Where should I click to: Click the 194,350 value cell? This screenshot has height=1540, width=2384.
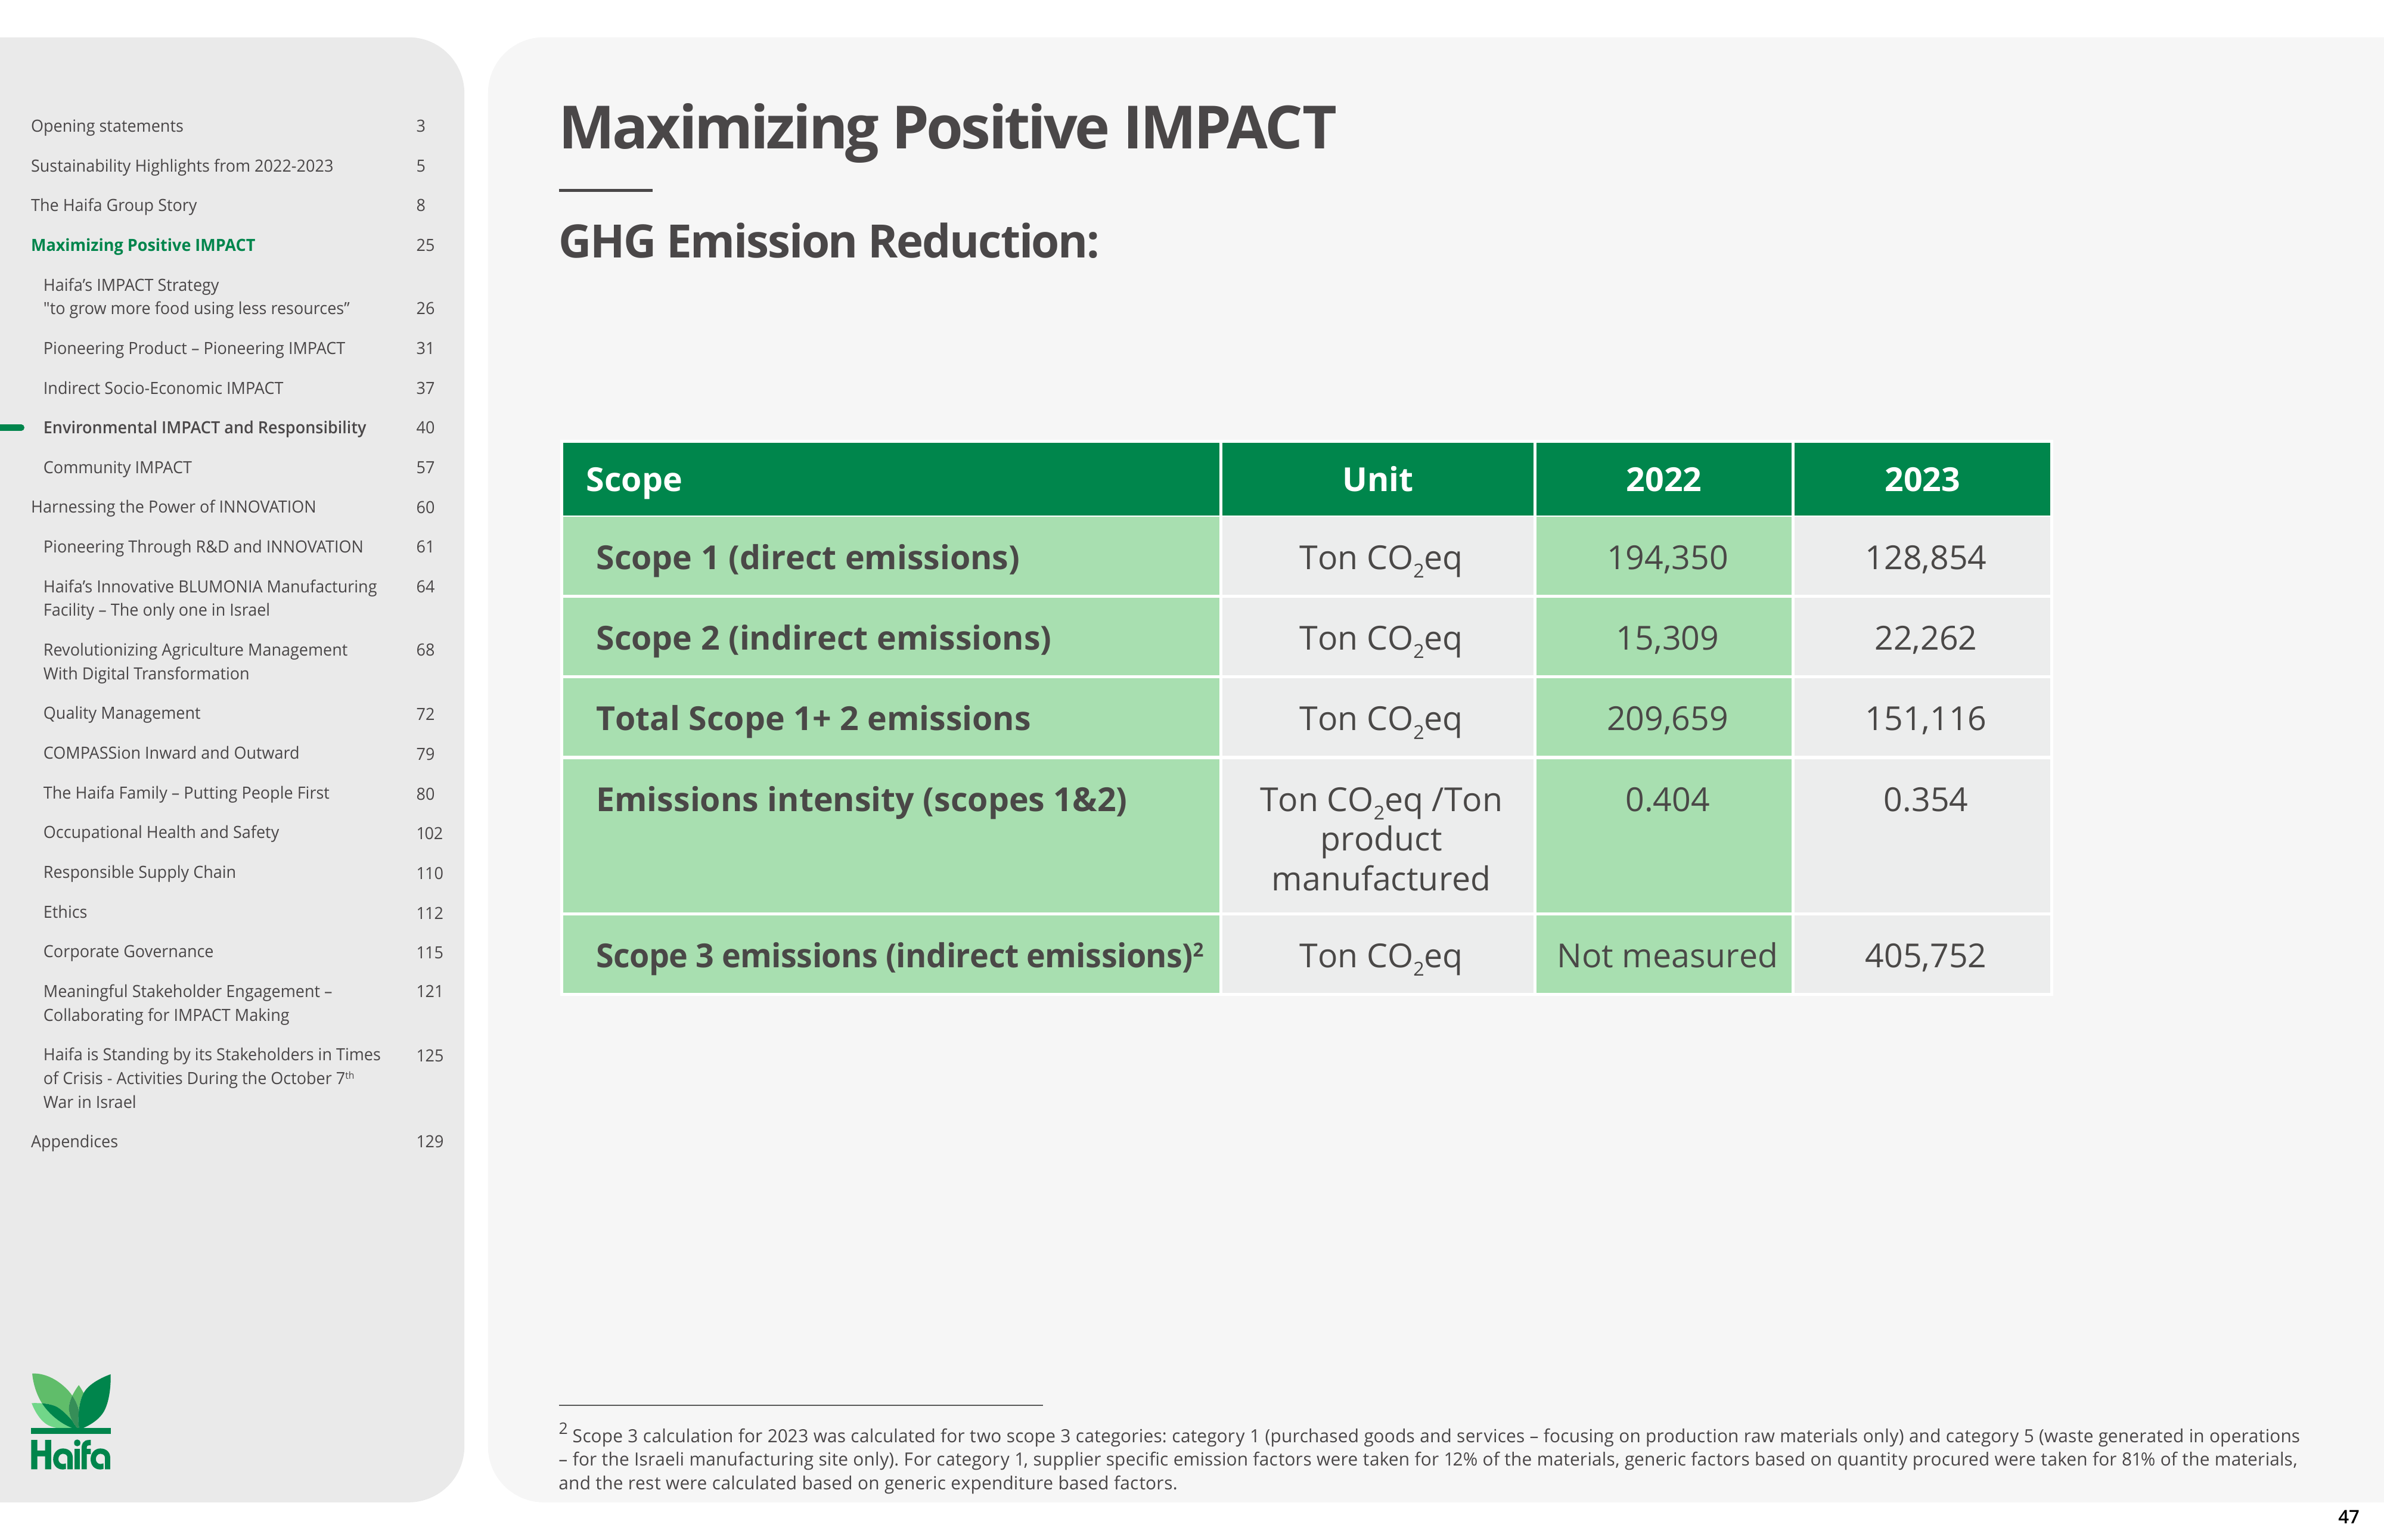pos(1664,557)
